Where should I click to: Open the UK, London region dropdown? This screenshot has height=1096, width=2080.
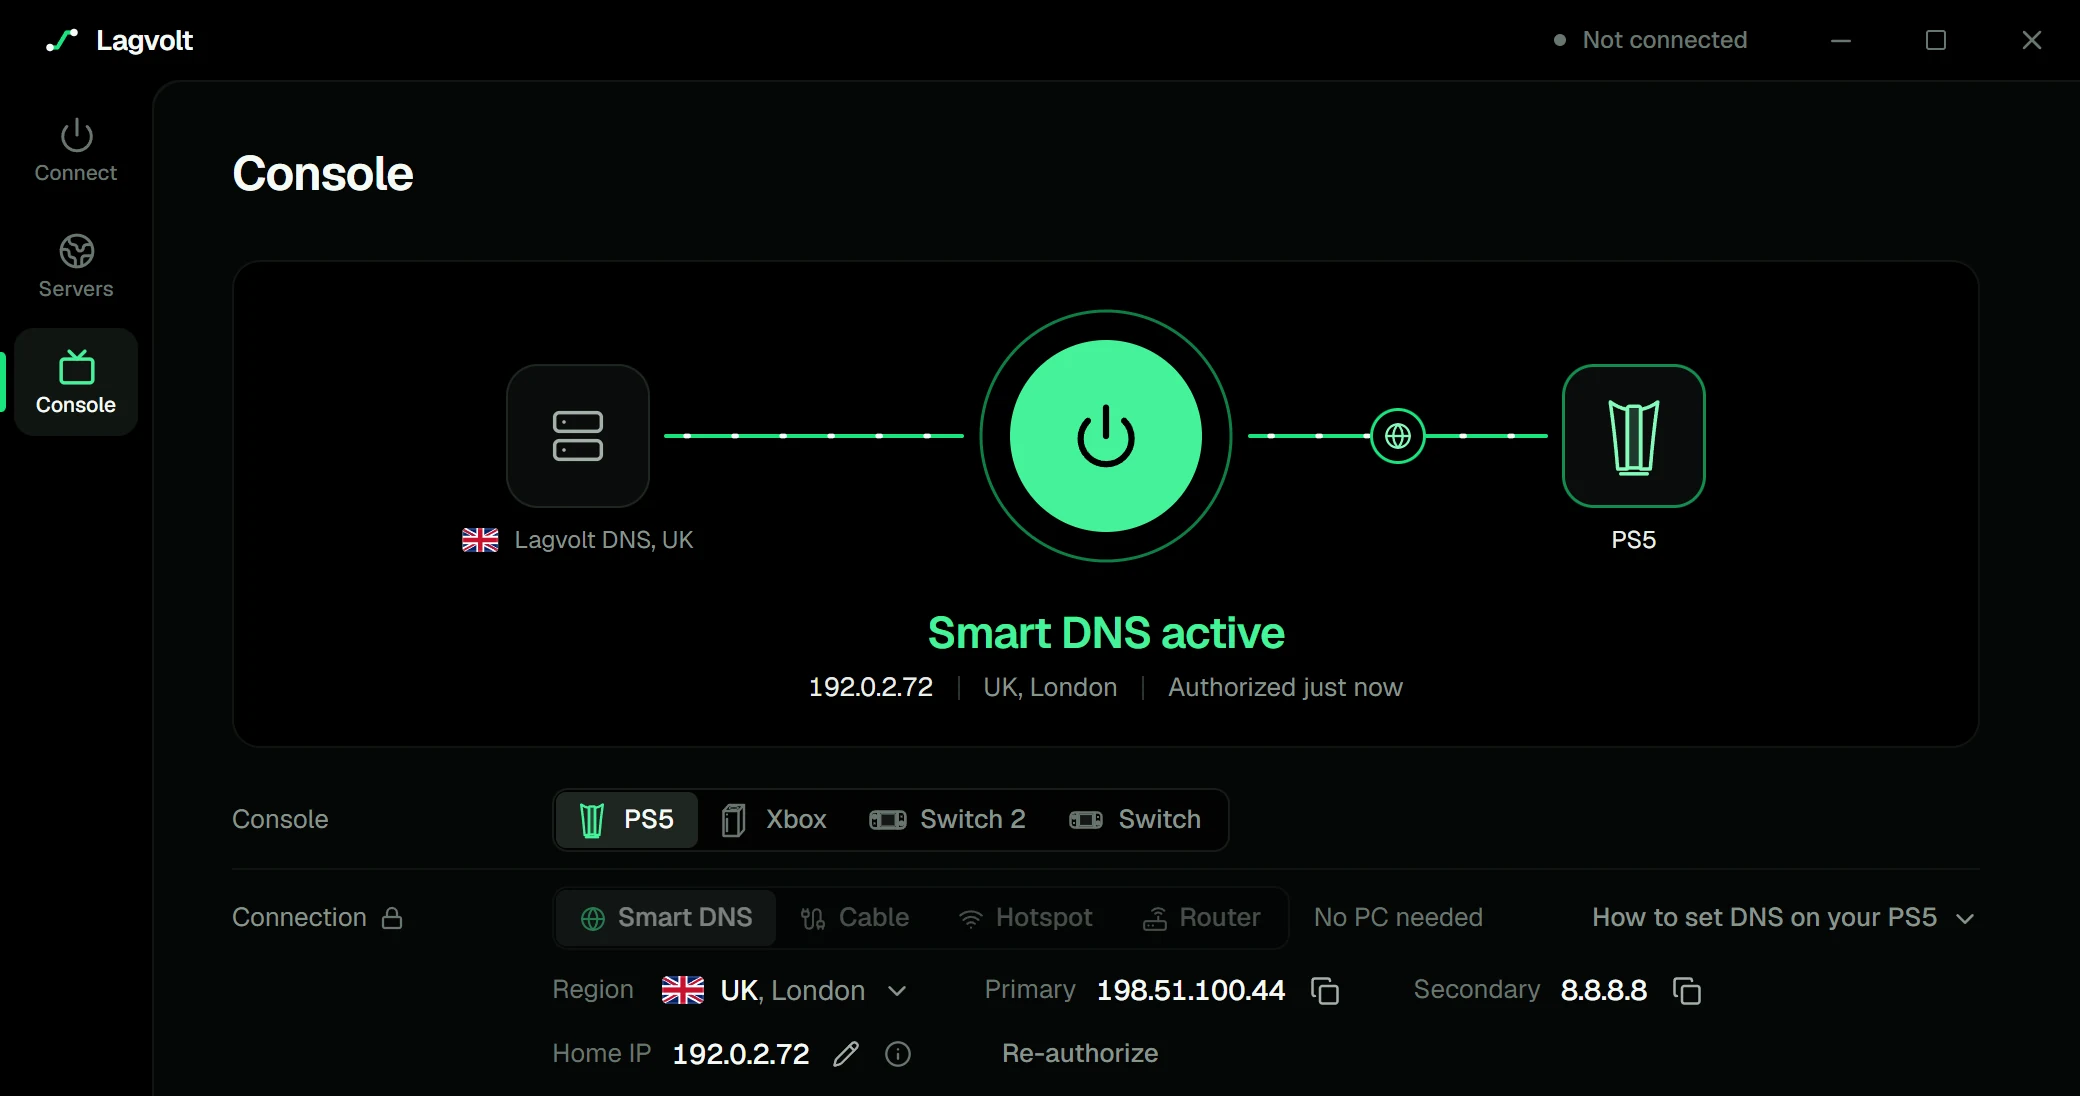point(785,990)
